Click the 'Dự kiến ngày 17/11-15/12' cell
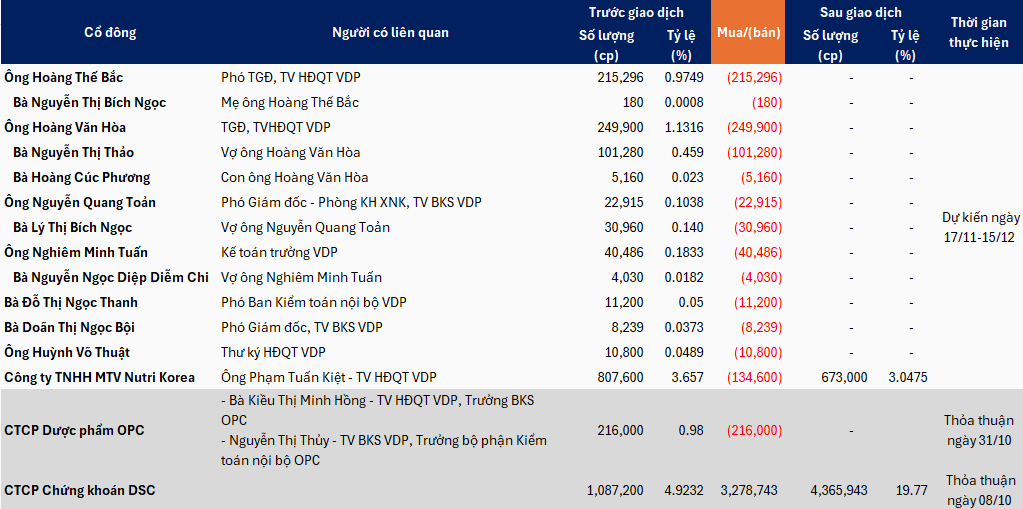Viewport: 1023px width, 509px height. [x=980, y=227]
